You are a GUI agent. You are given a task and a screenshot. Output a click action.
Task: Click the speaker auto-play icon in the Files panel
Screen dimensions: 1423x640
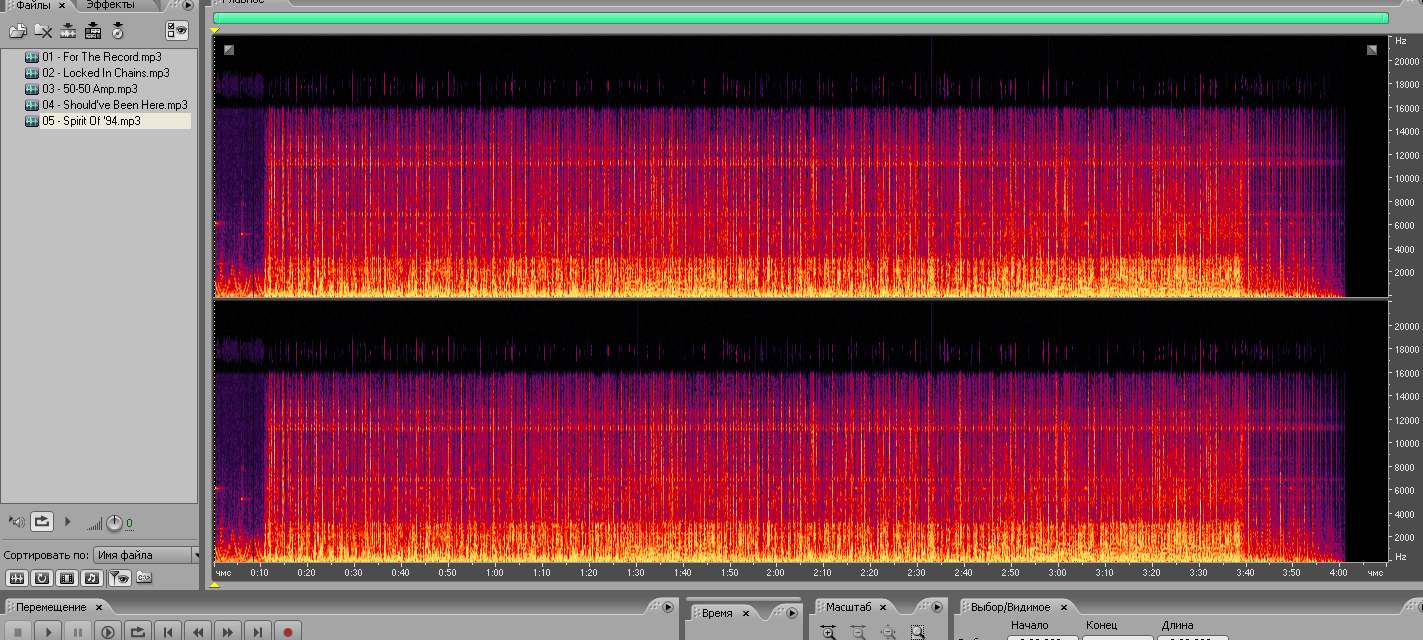16,521
